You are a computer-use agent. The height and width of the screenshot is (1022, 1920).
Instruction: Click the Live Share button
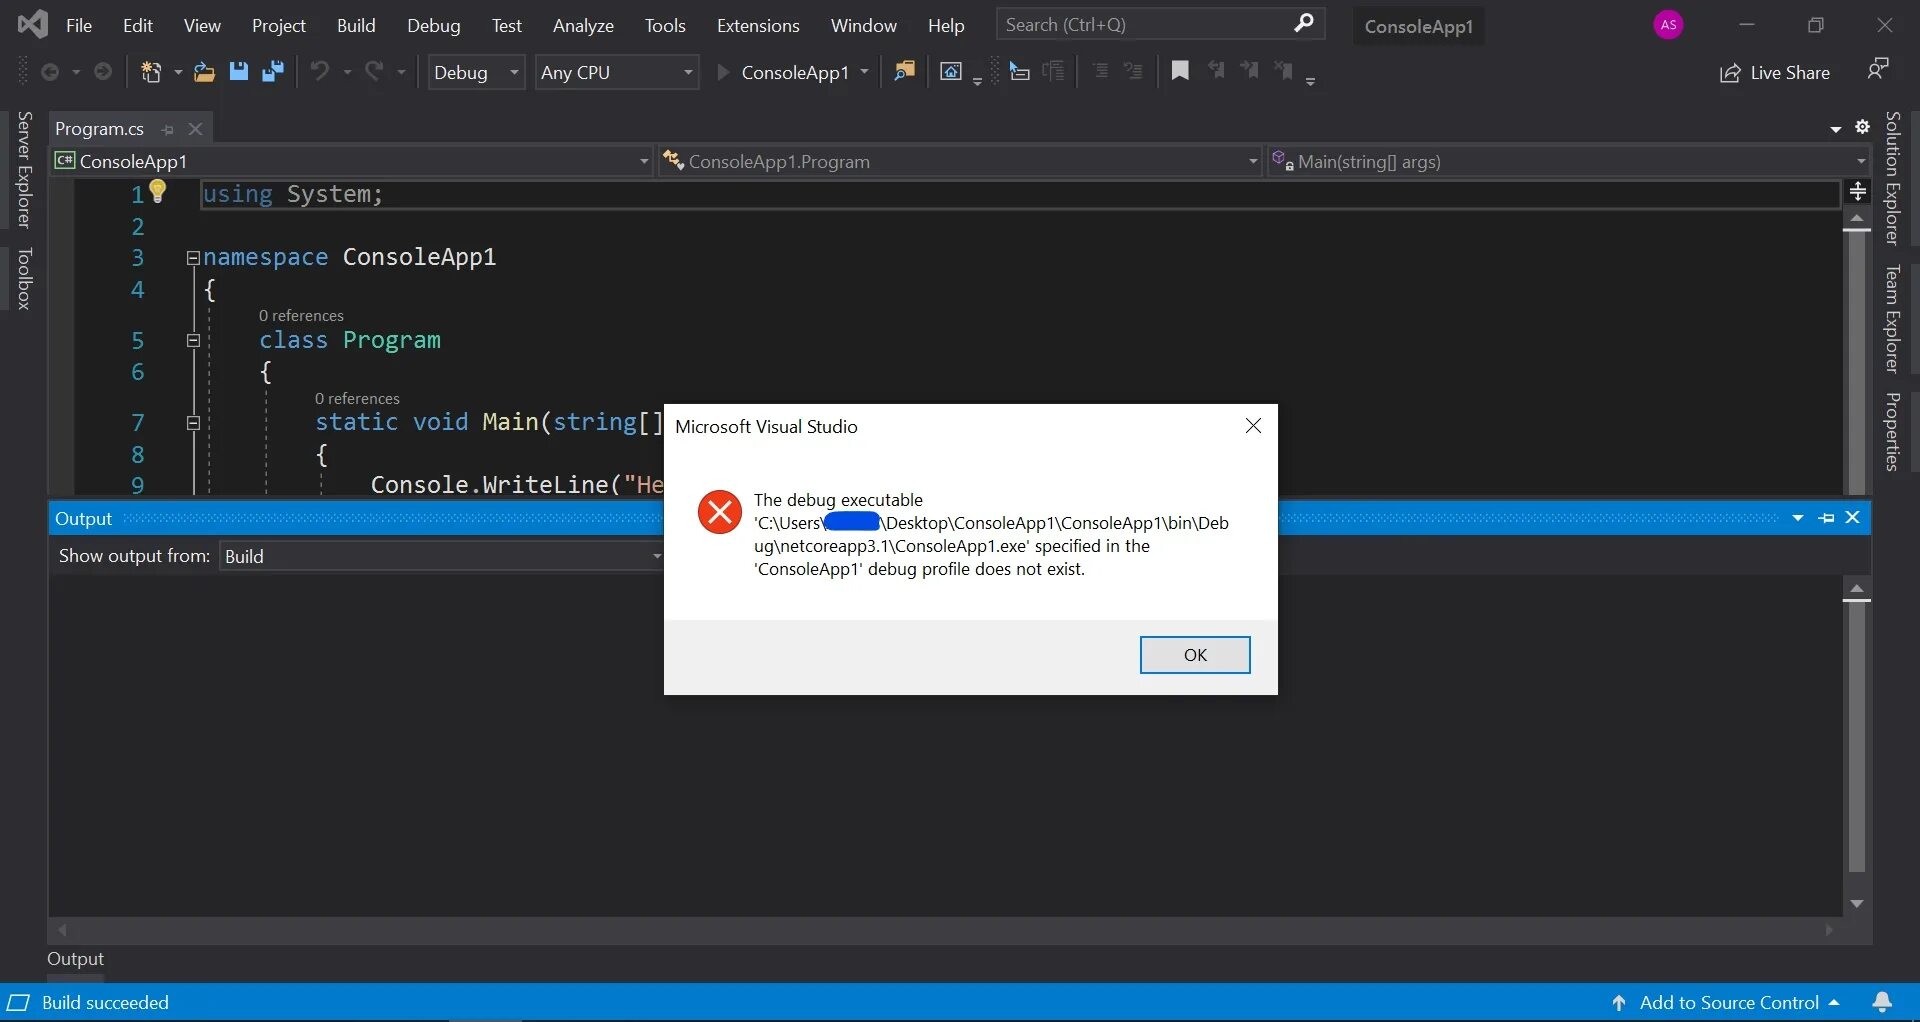coord(1775,72)
